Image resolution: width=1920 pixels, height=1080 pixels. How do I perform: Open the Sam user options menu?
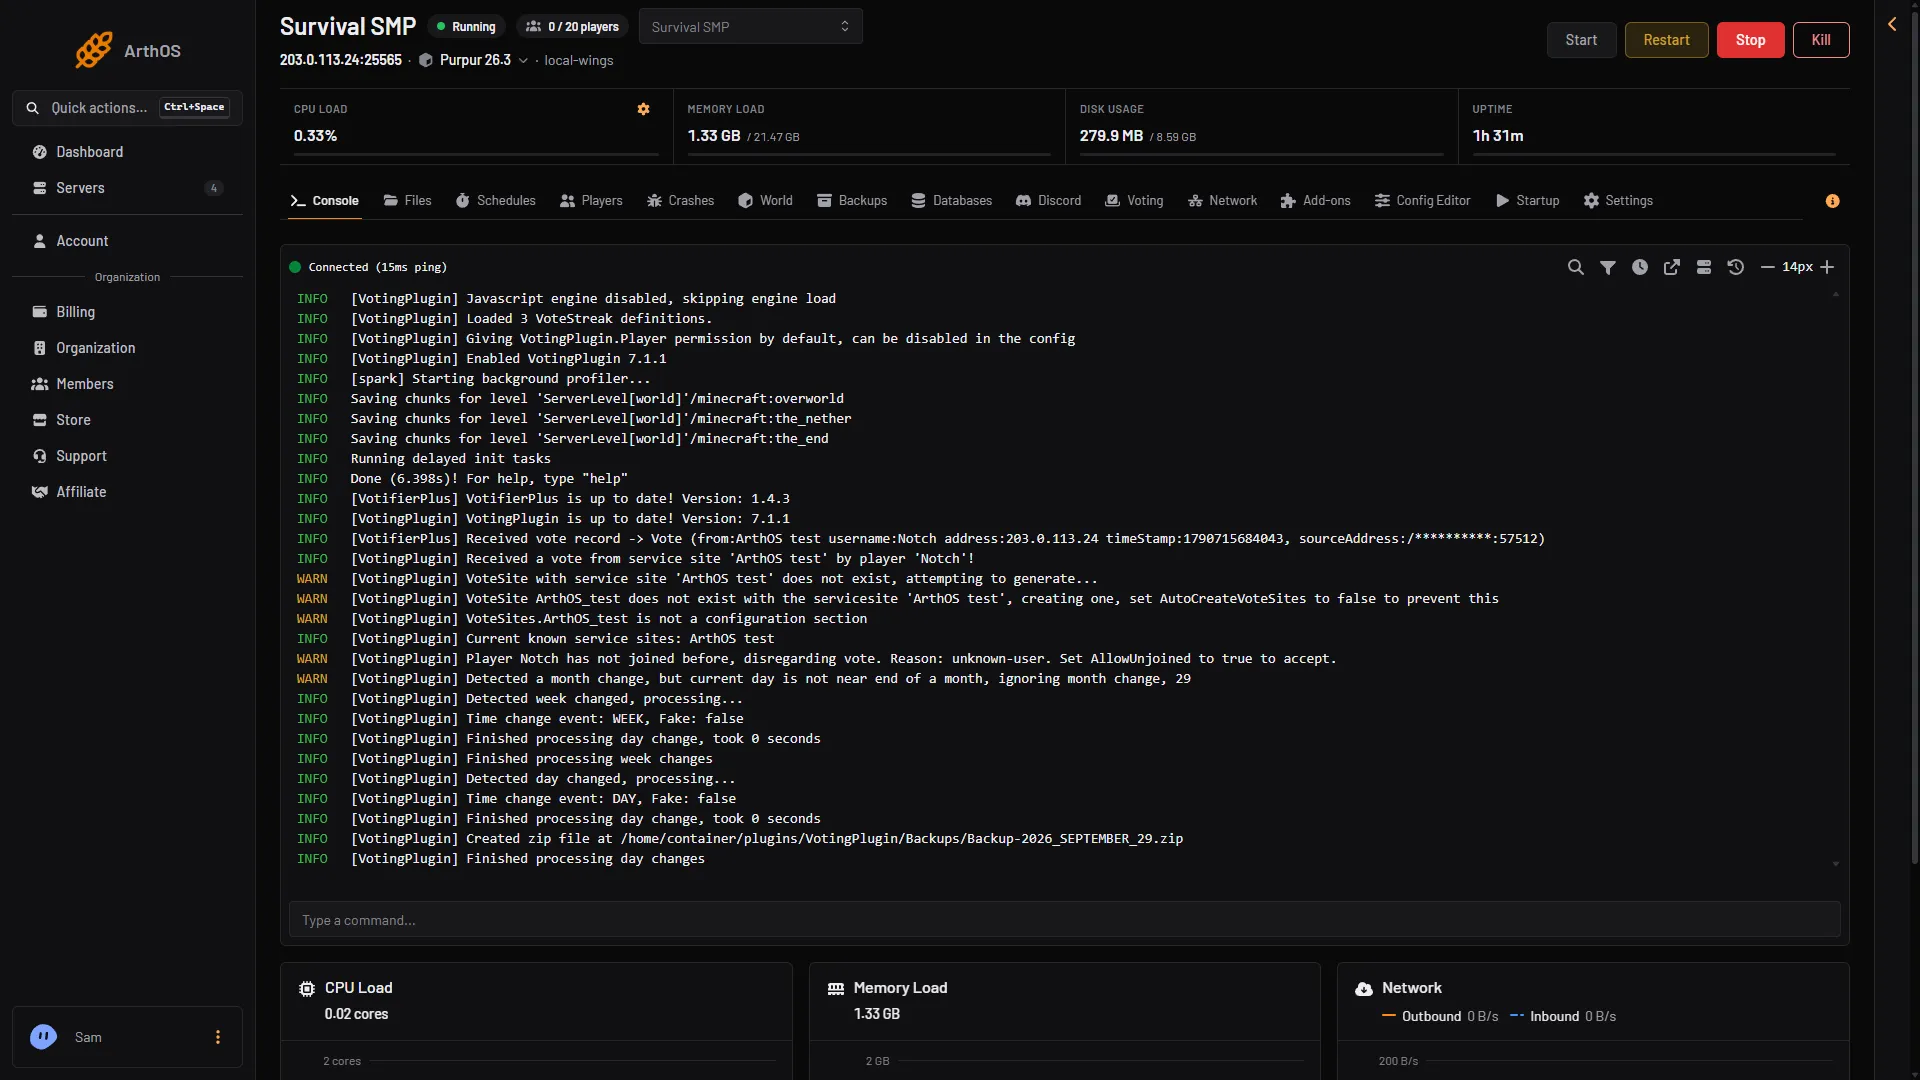coord(217,1037)
